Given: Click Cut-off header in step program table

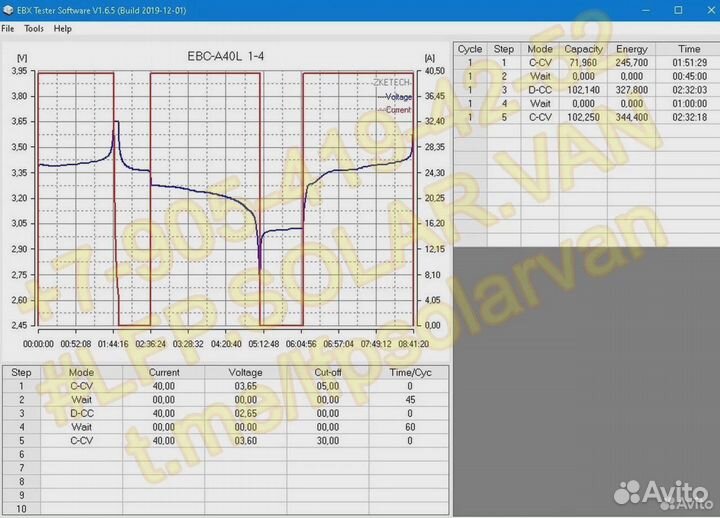Looking at the screenshot, I should pyautogui.click(x=327, y=372).
